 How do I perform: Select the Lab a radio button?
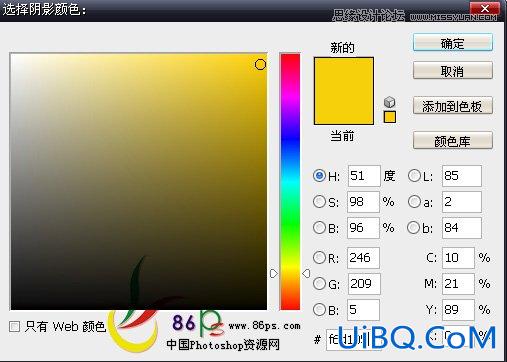tap(414, 202)
